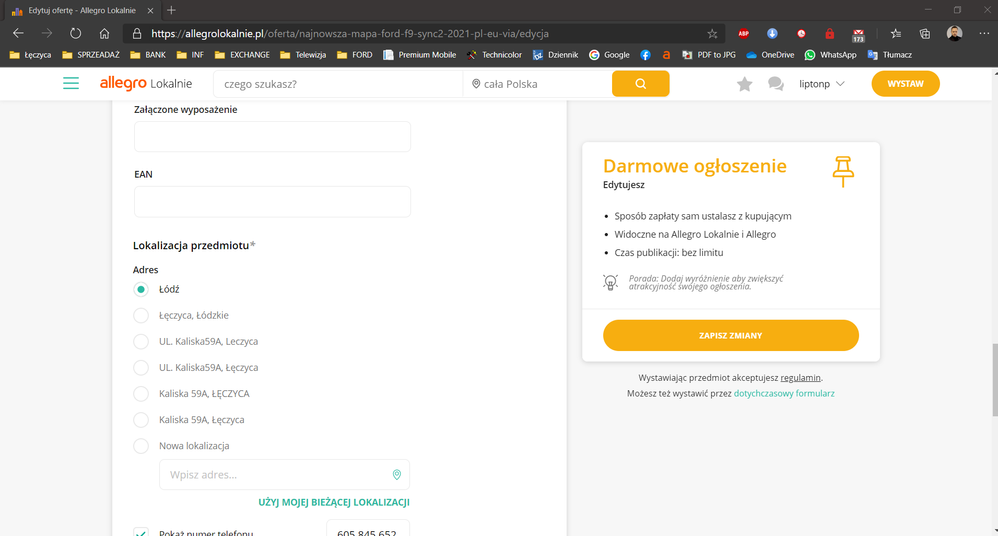Screen dimensions: 998x536
Task: Select Nowa lokalizacja radio option
Action: pyautogui.click(x=141, y=446)
